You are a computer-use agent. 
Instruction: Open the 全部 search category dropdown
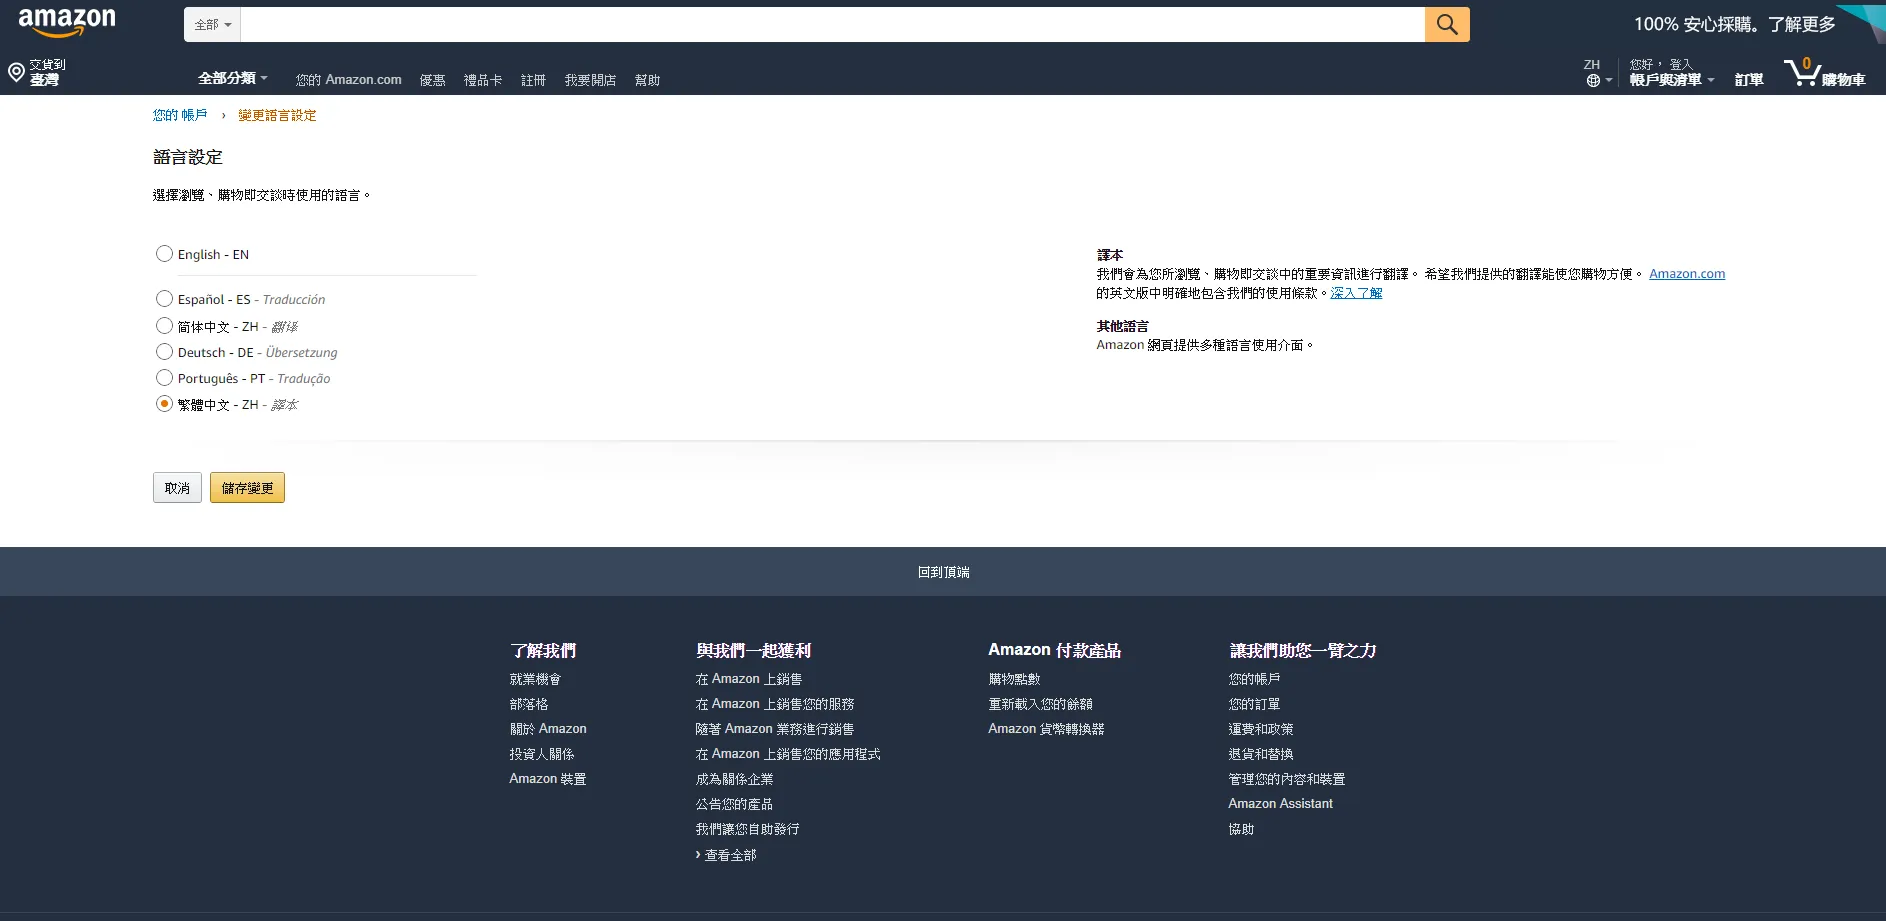coord(213,24)
